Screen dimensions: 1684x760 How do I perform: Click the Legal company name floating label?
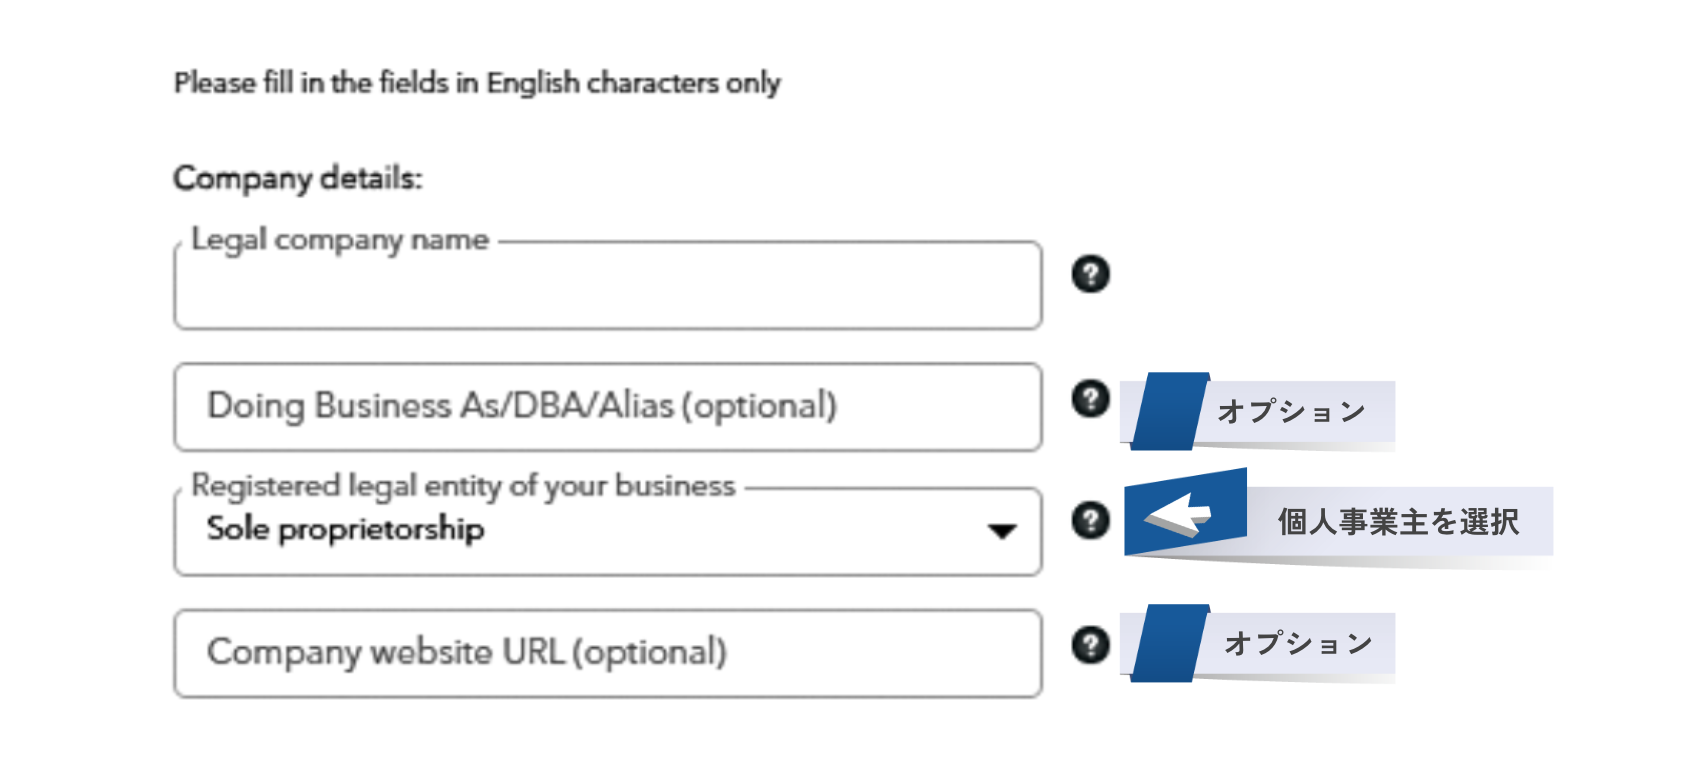coord(340,240)
